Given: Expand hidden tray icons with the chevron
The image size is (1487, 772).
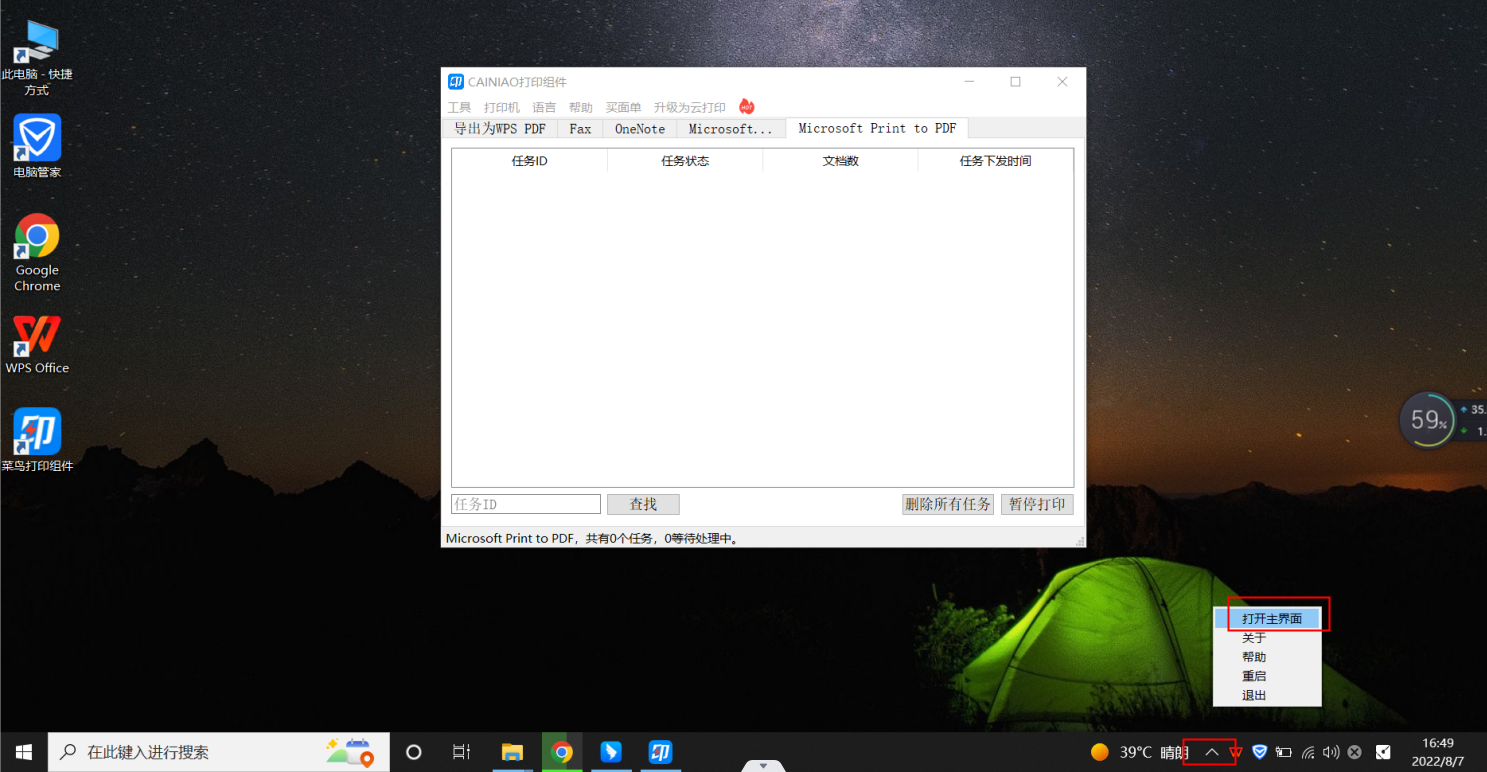Looking at the screenshot, I should pos(1211,751).
